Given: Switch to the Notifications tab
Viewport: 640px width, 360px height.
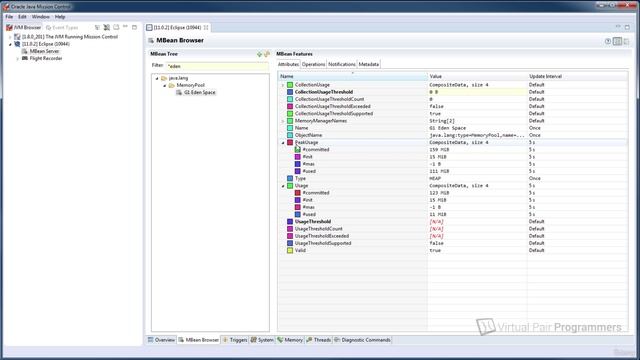Looking at the screenshot, I should [342, 64].
